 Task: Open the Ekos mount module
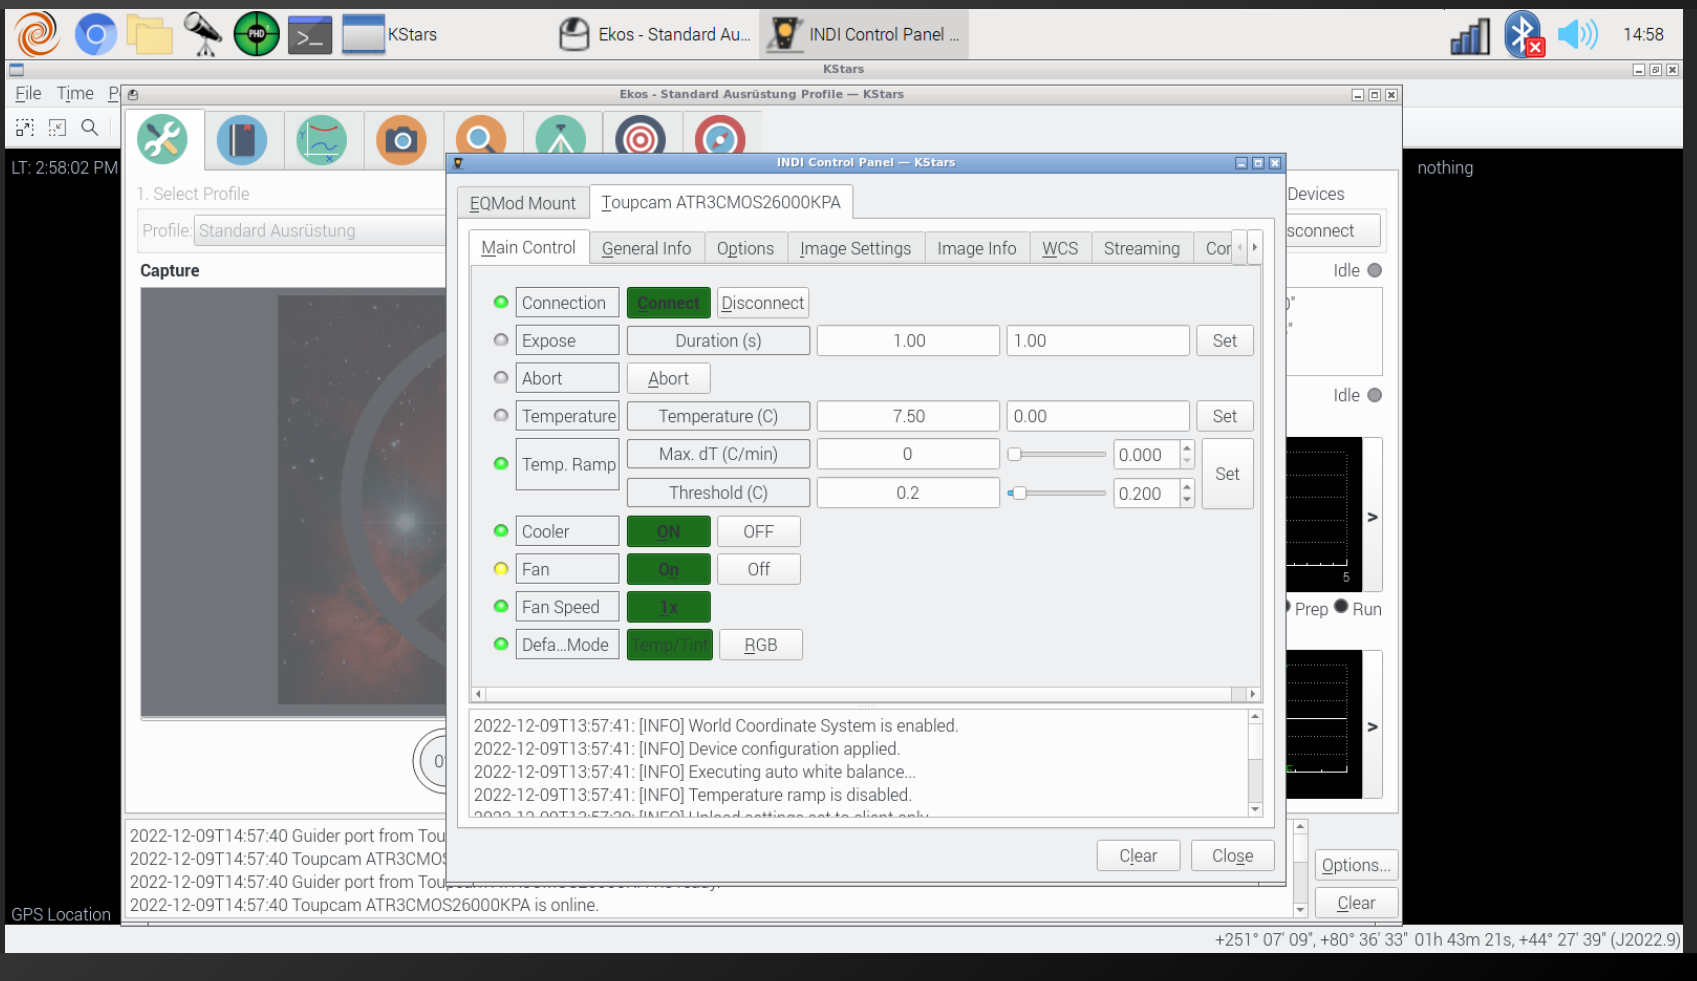click(561, 137)
